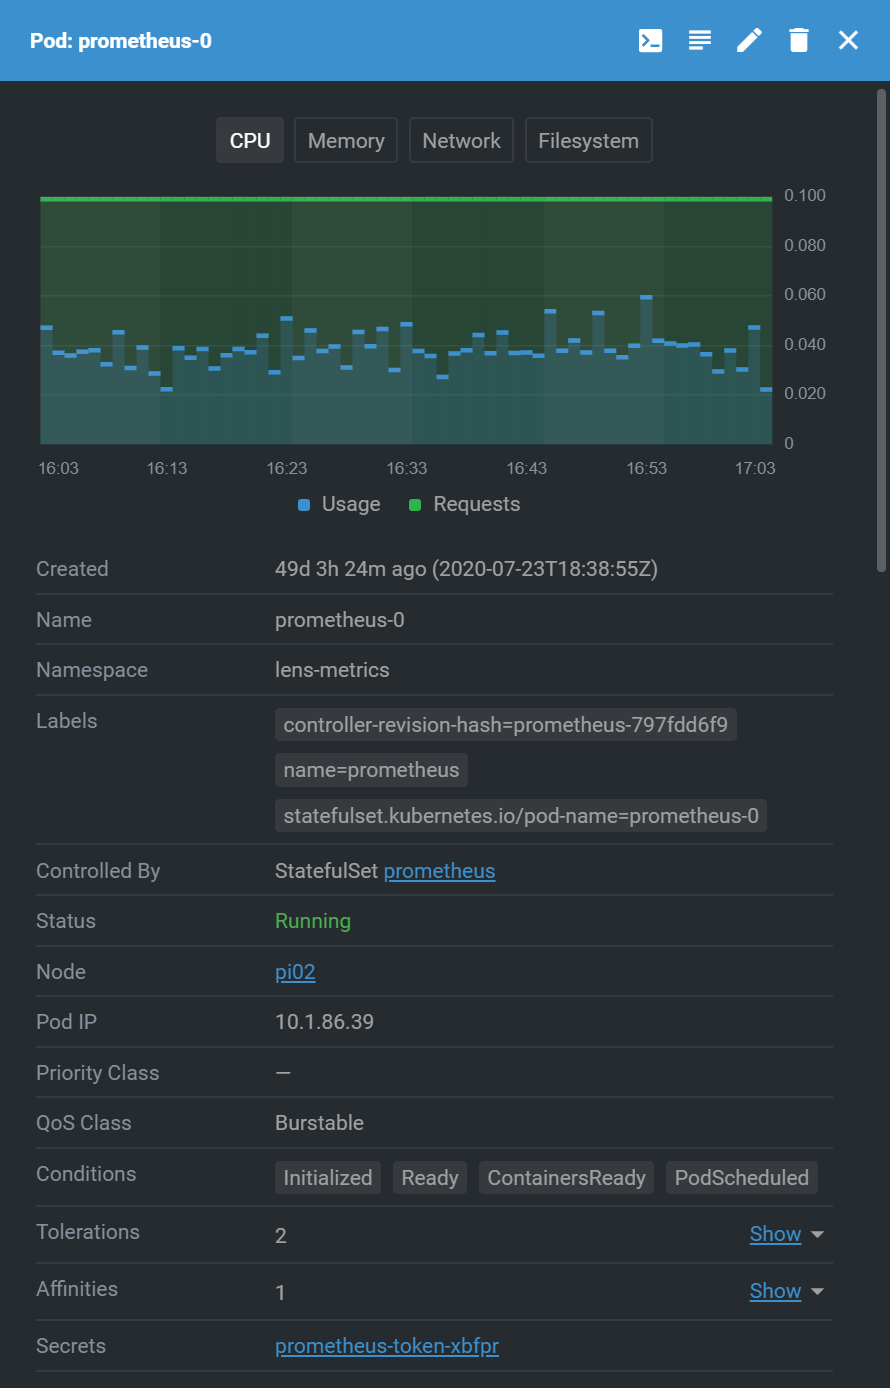Click the ContainersReady condition badge
This screenshot has width=890, height=1388.
coord(567,1178)
